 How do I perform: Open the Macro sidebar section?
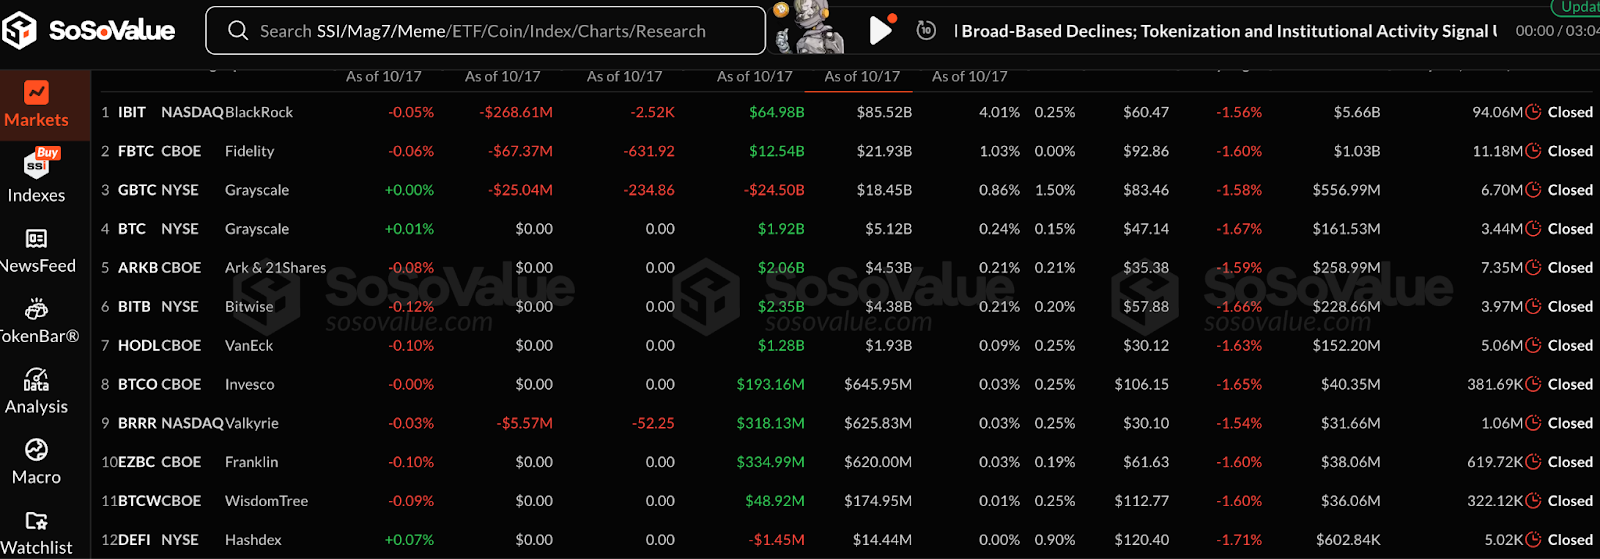coord(36,462)
